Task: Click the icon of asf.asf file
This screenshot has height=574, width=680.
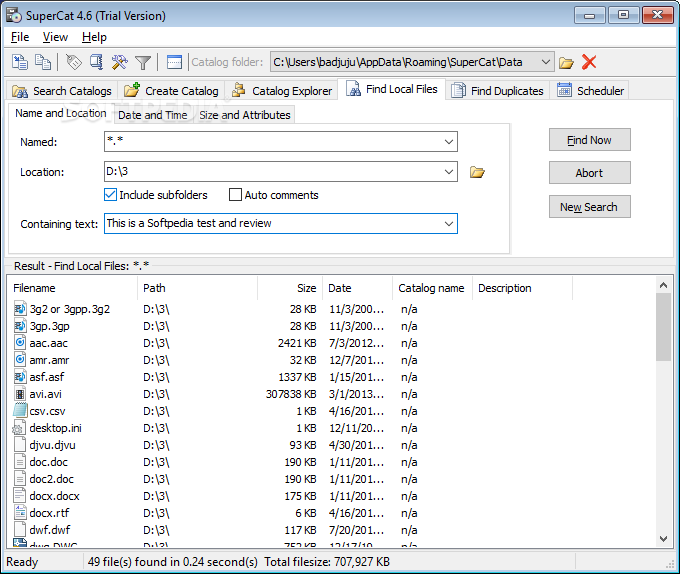Action: 20,377
